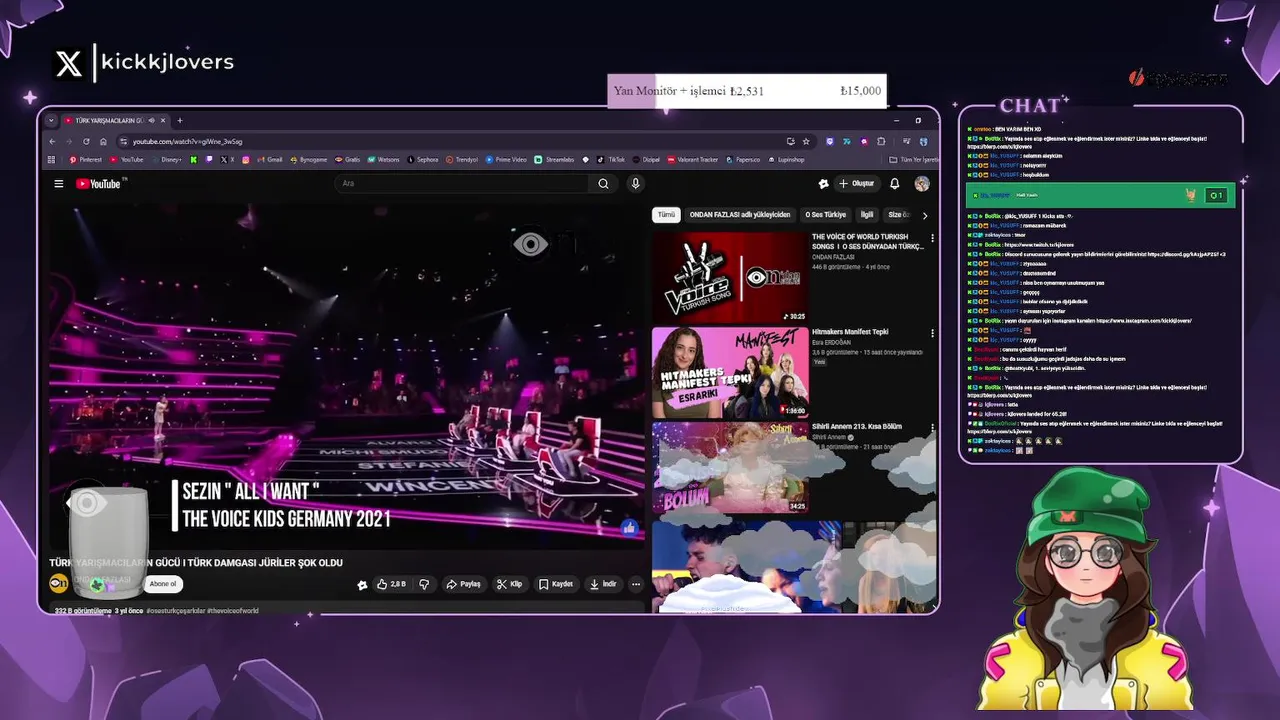This screenshot has height=720, width=1280.
Task: Reload the page in browser toolbar
Action: click(86, 141)
